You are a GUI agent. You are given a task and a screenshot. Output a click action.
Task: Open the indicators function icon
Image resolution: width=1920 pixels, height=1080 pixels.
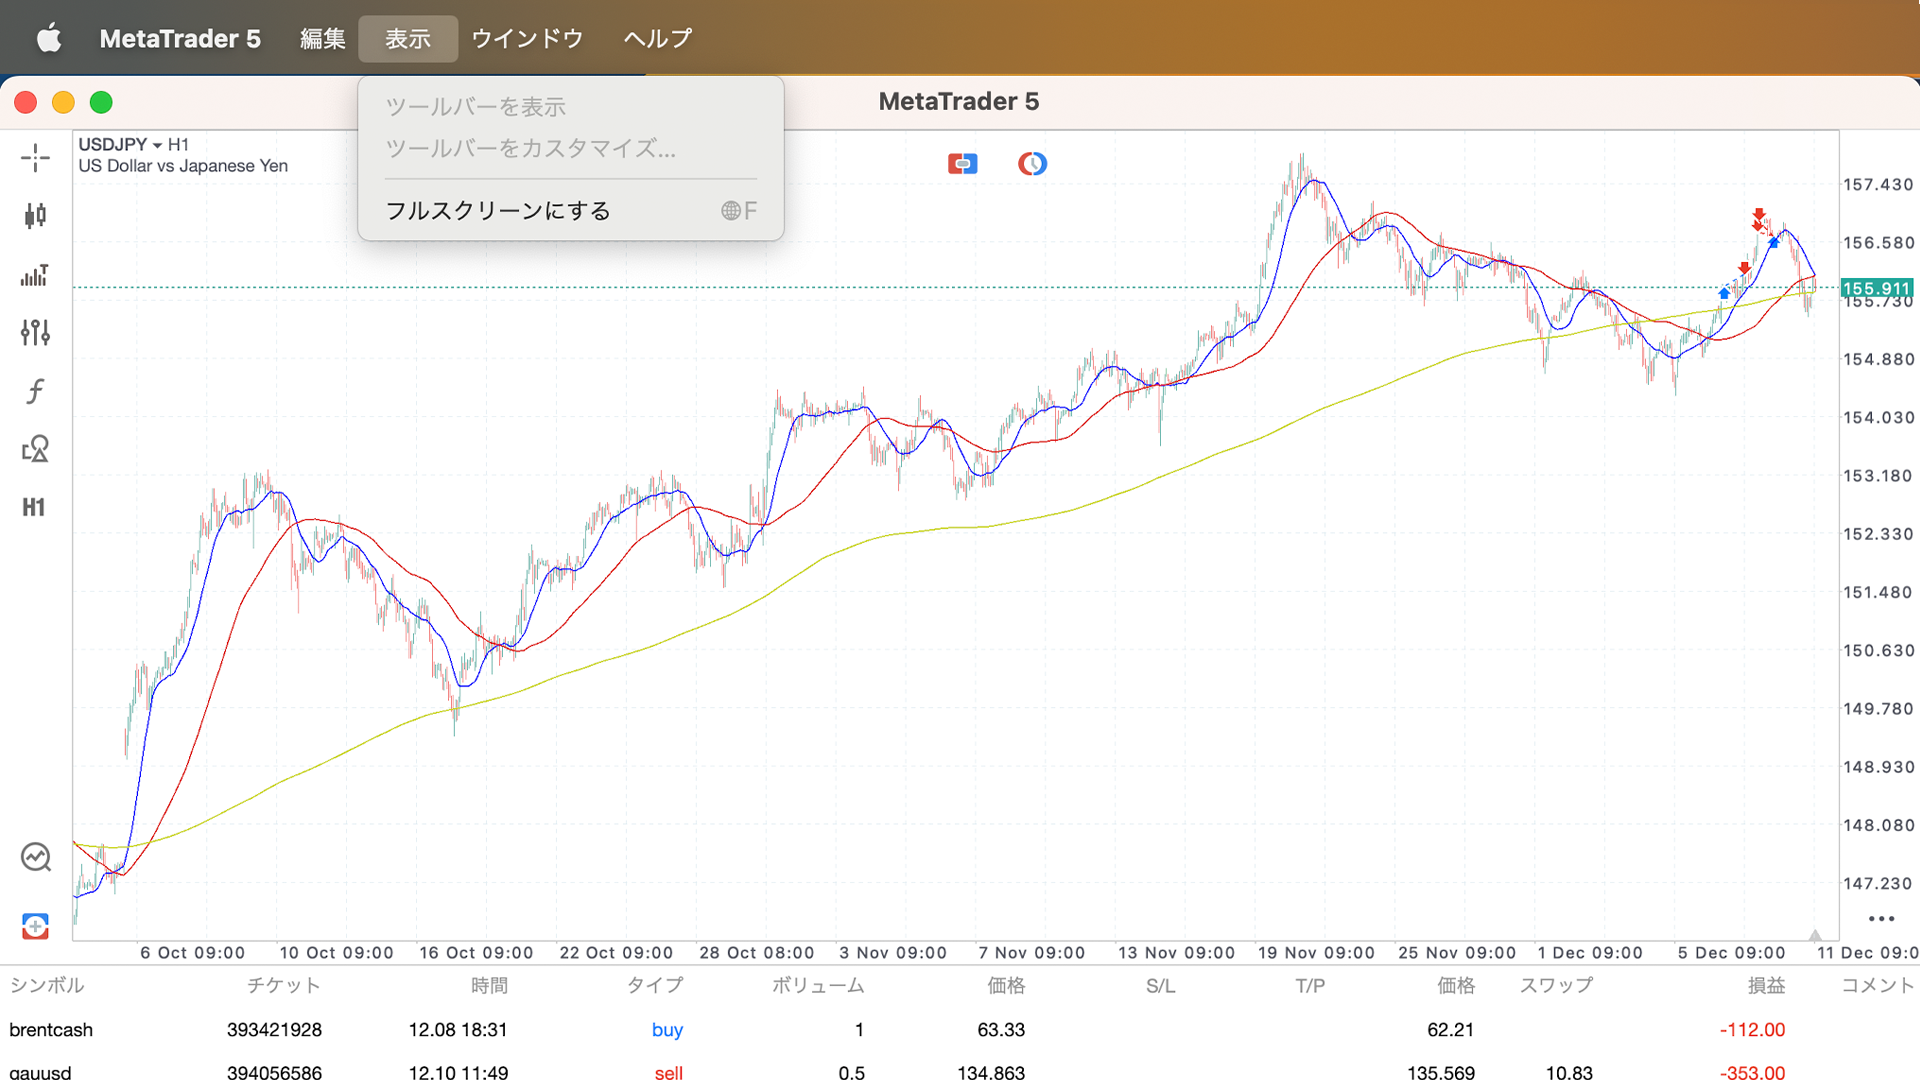point(35,391)
